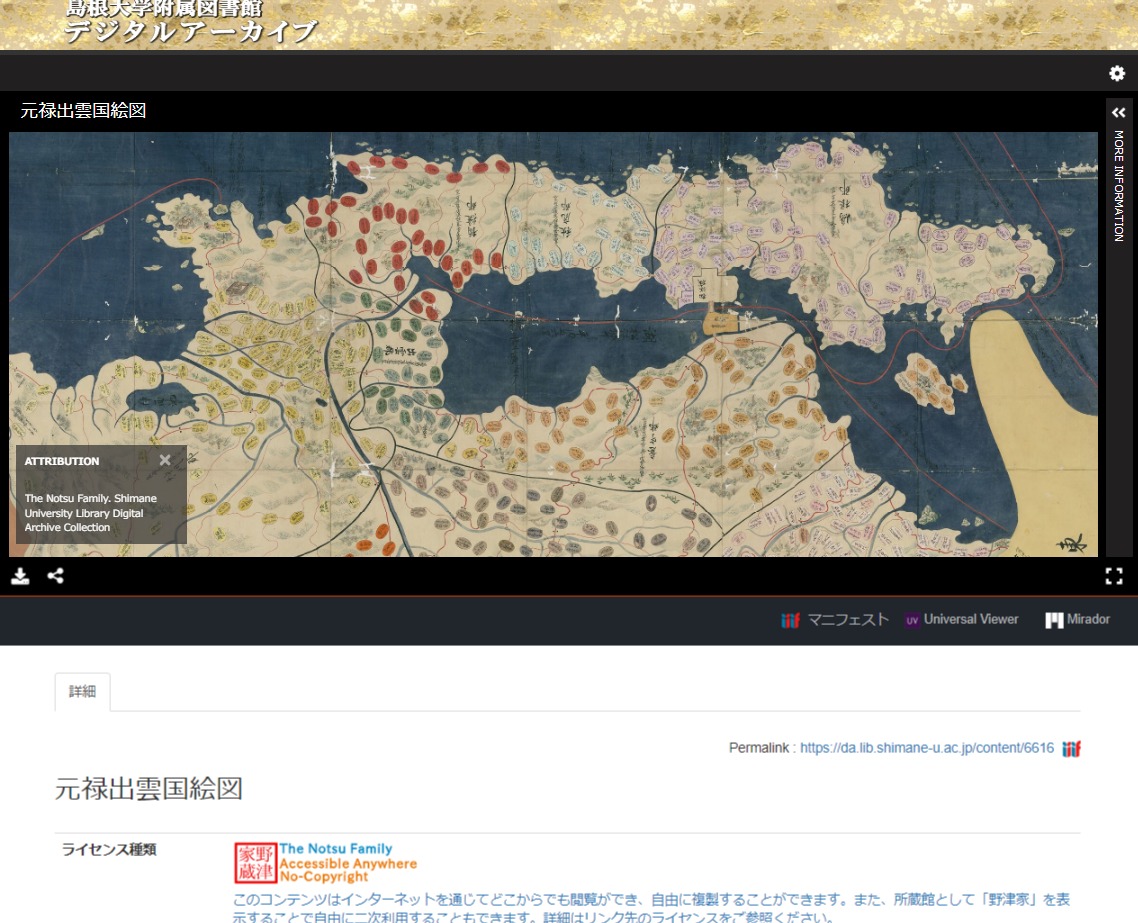1138x923 pixels.
Task: Close the ATTRIBUTION overlay box
Action: 165,460
